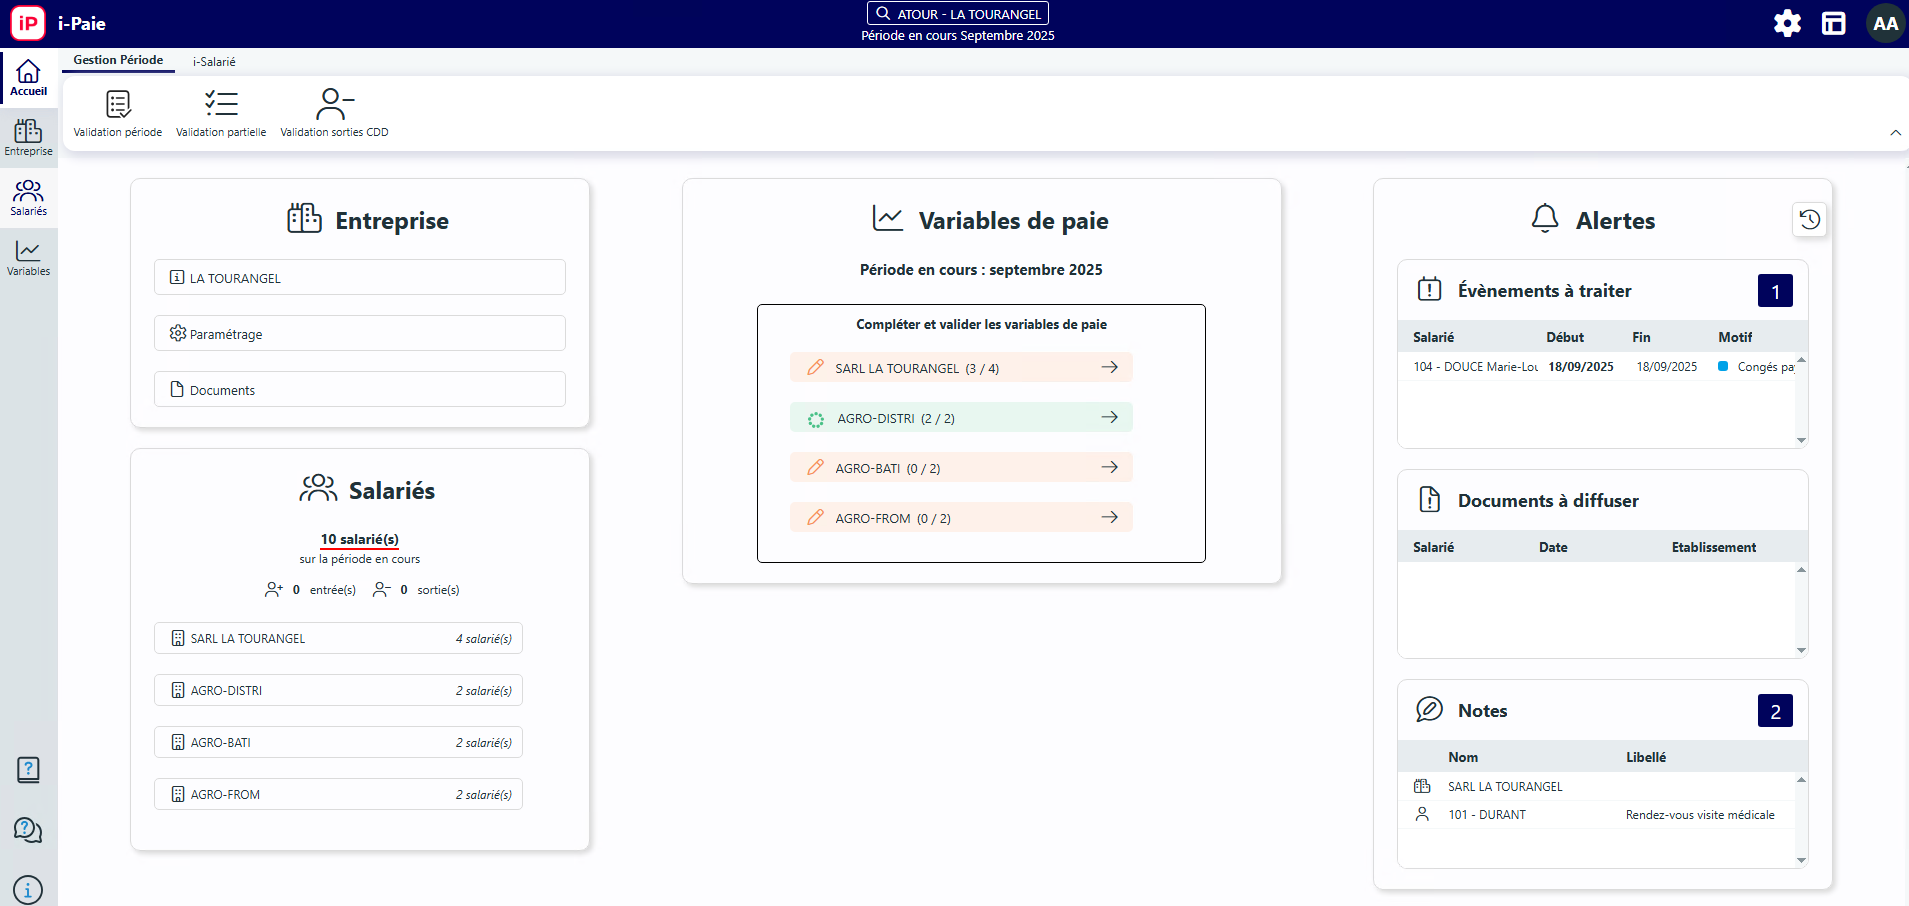
Task: Open Variables section in sidebar
Action: click(x=28, y=258)
